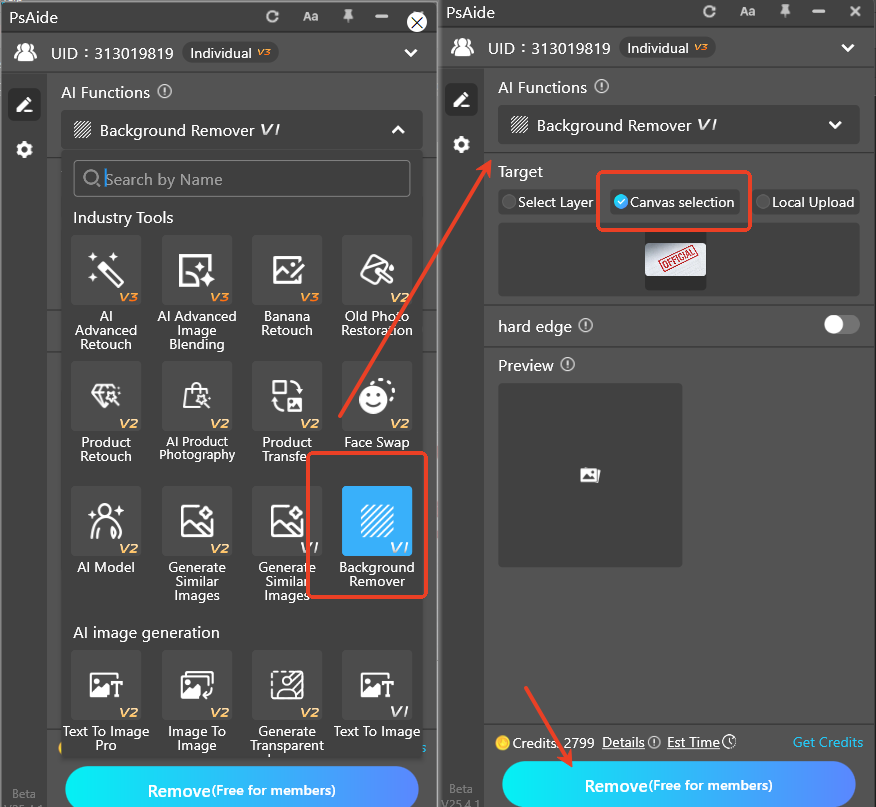876x807 pixels.
Task: Select the AI Model tool
Action: [x=106, y=521]
